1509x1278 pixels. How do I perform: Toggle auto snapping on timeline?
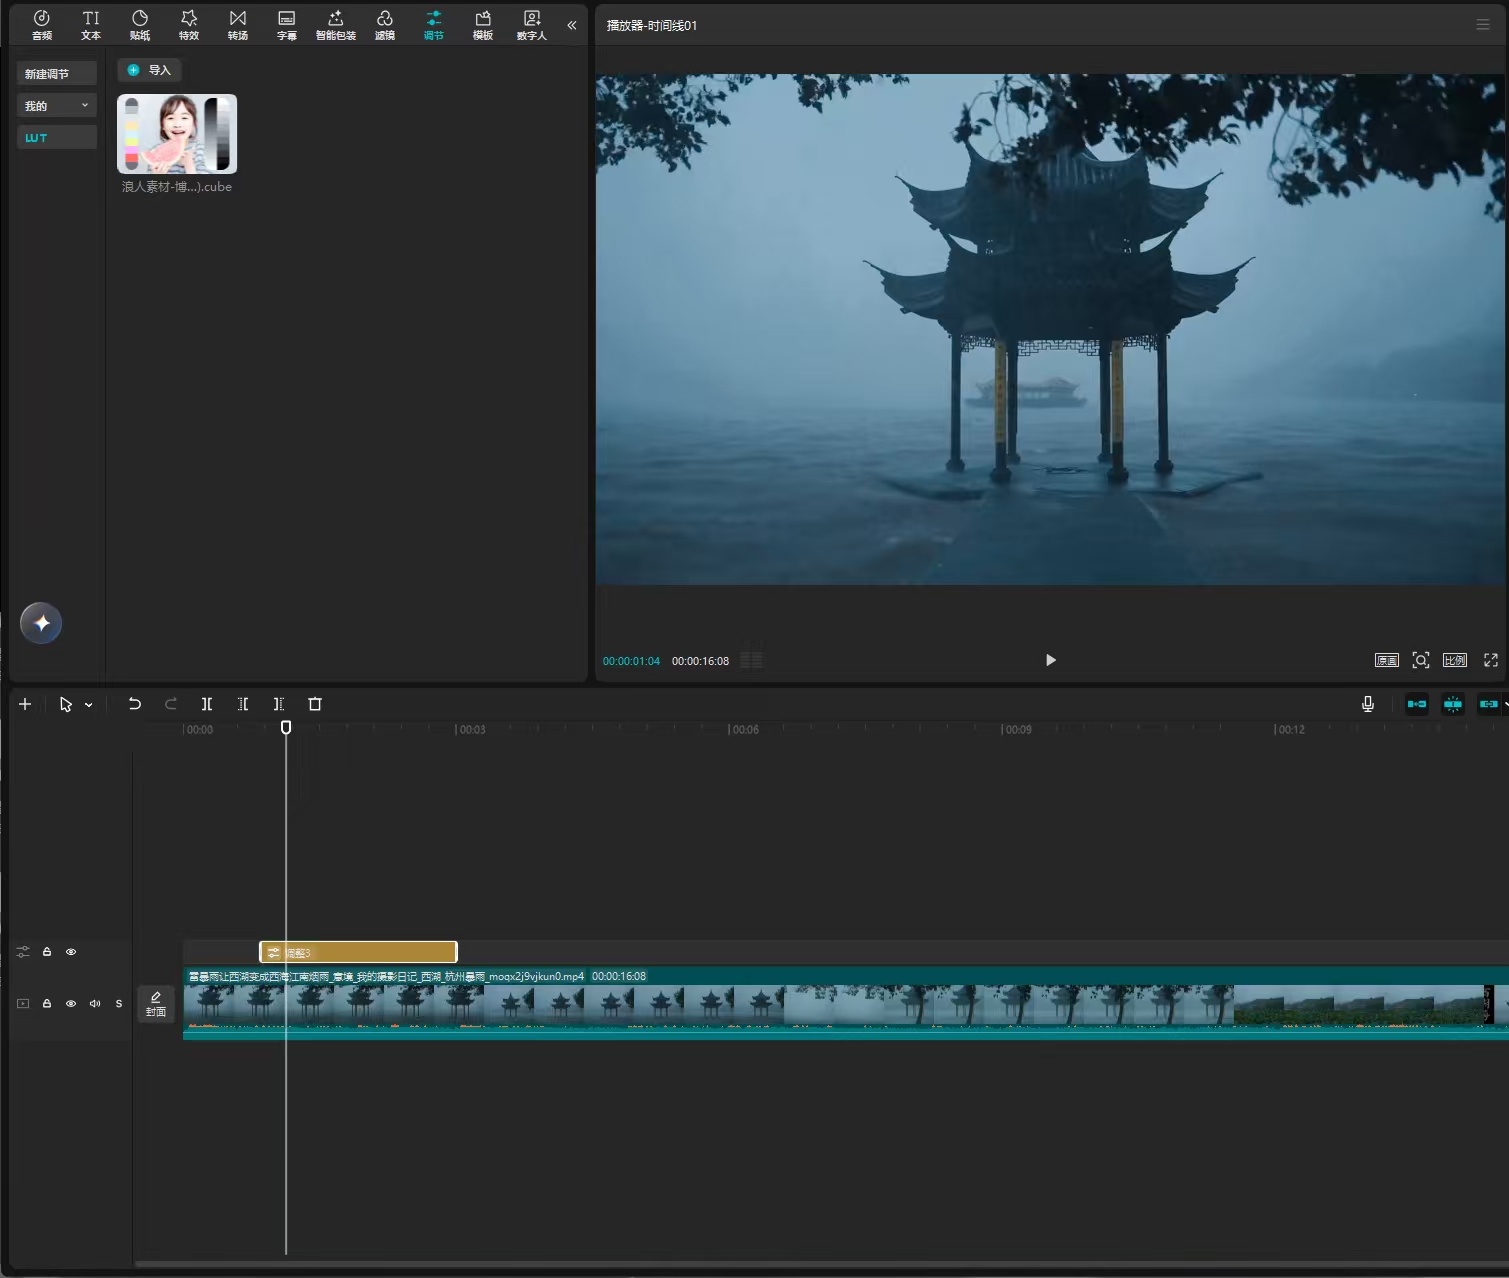[1453, 704]
